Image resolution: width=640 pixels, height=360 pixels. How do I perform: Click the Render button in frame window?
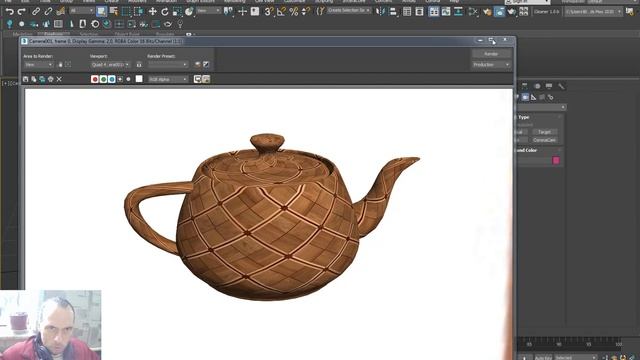tap(491, 54)
